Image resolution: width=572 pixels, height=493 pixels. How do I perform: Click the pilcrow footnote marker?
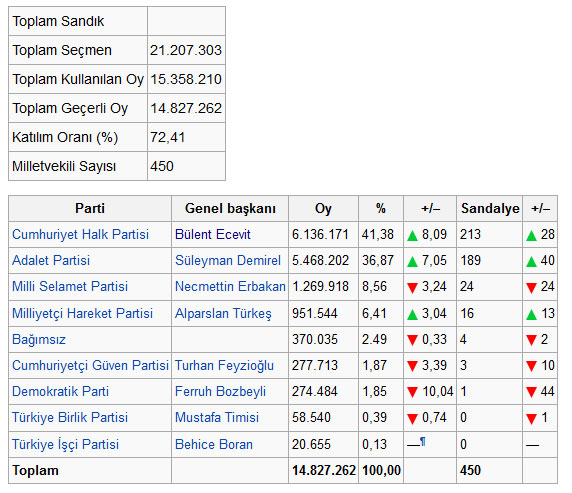(x=422, y=442)
